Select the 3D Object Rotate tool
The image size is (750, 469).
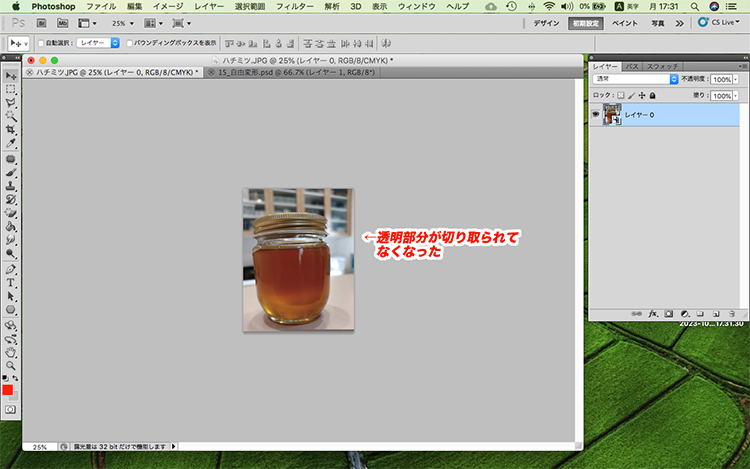pyautogui.click(x=11, y=326)
